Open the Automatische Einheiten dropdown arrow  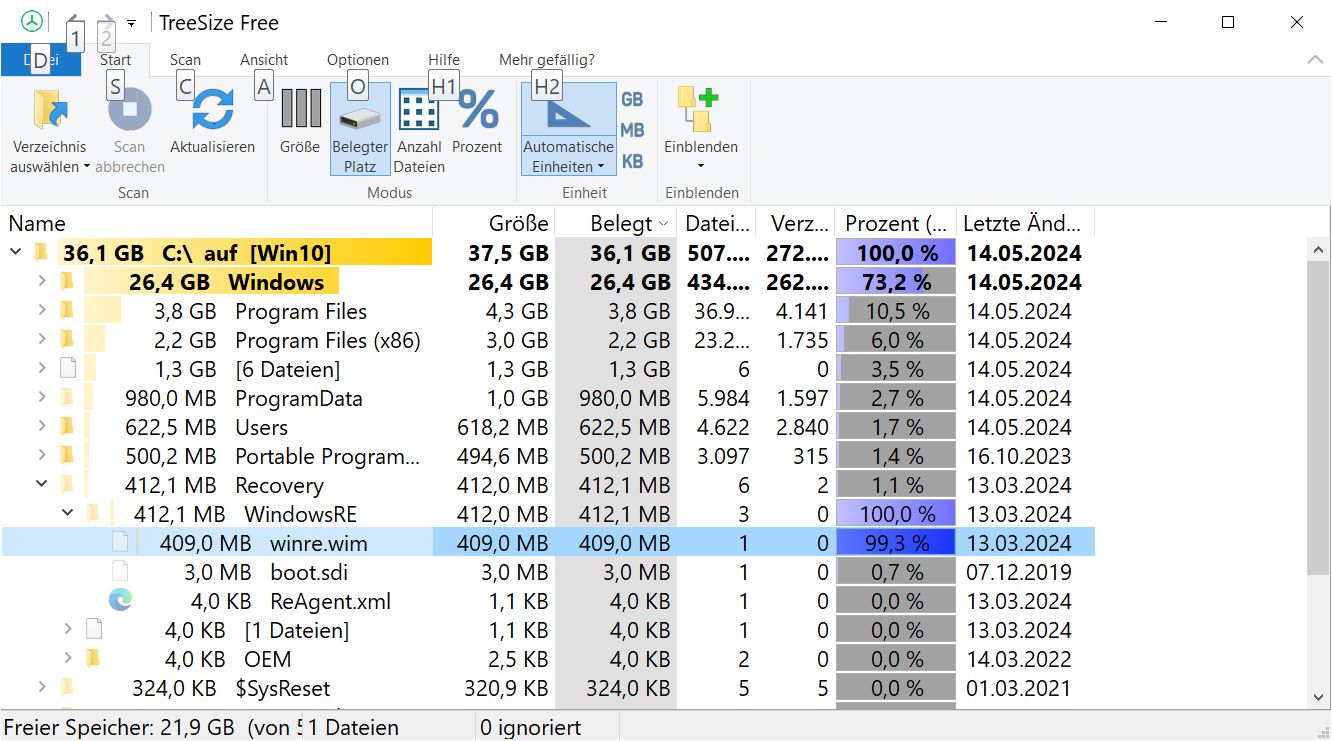tap(601, 167)
